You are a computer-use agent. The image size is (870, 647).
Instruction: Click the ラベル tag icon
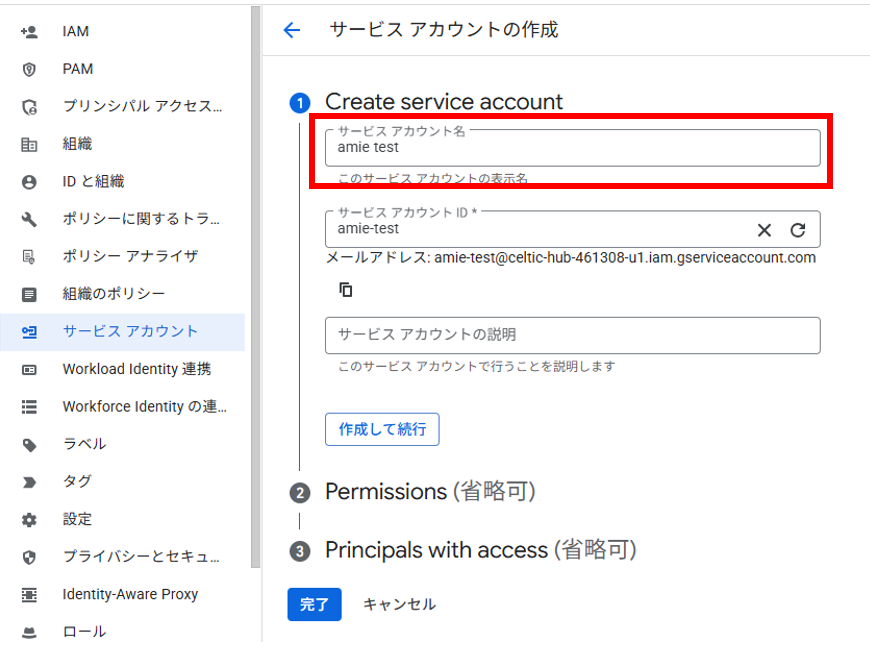[29, 444]
